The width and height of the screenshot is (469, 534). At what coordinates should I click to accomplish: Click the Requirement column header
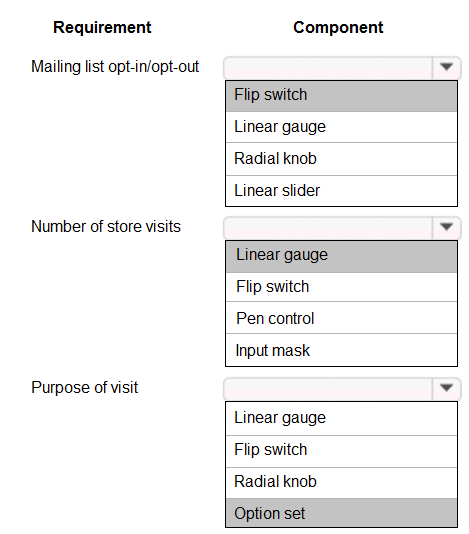point(102,28)
